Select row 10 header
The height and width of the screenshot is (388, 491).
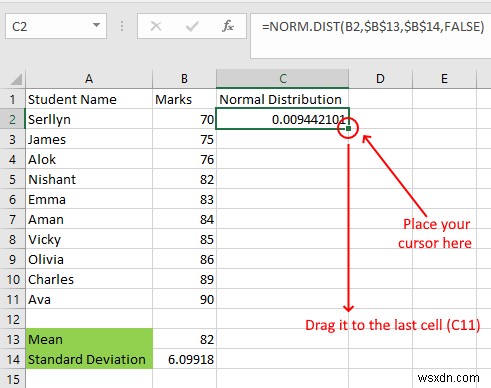[13, 279]
